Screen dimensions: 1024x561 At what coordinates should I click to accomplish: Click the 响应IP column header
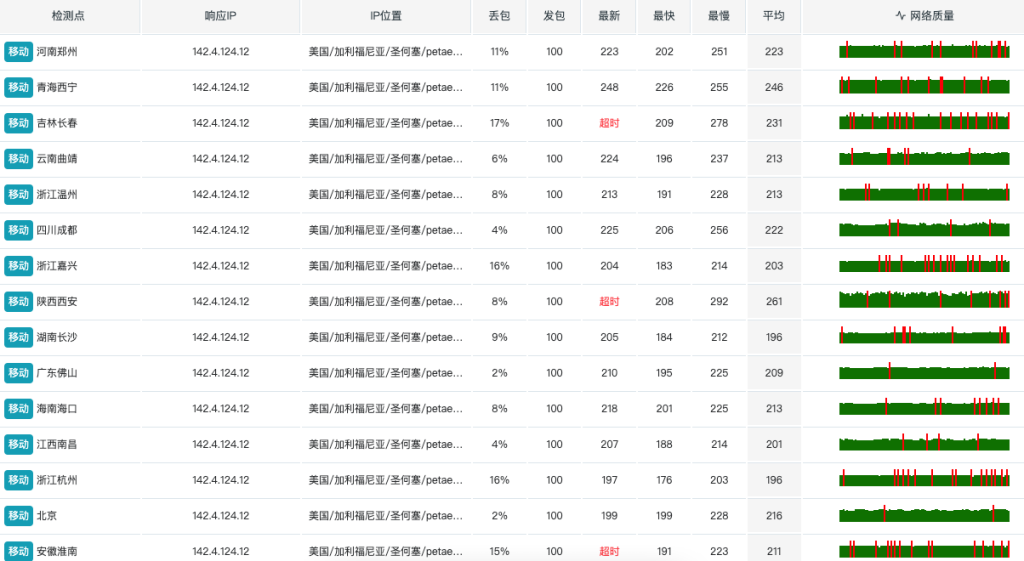(220, 16)
